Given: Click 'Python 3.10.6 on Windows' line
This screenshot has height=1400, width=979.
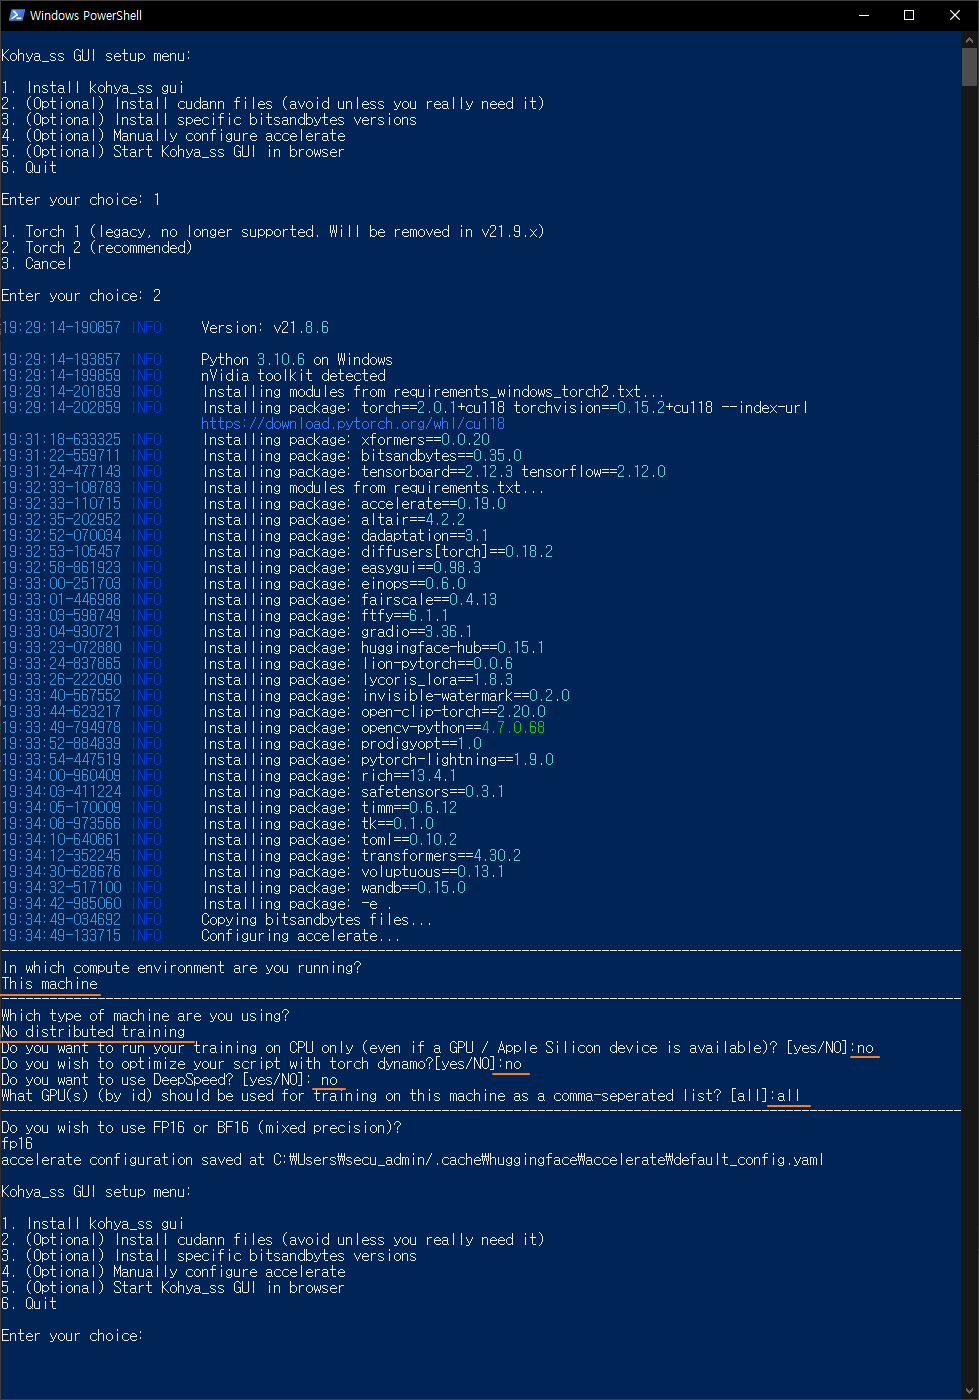Looking at the screenshot, I should point(297,360).
